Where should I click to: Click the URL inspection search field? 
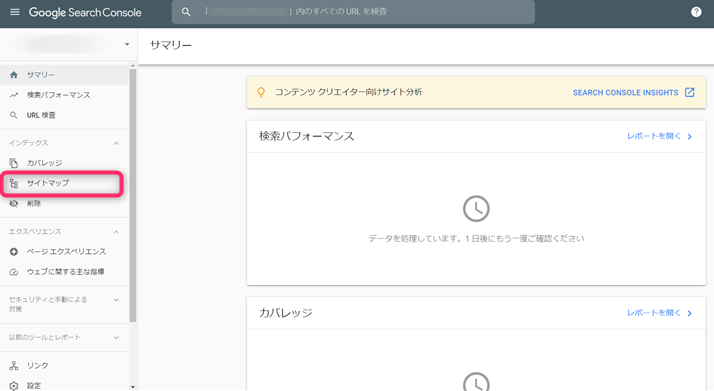pos(353,12)
